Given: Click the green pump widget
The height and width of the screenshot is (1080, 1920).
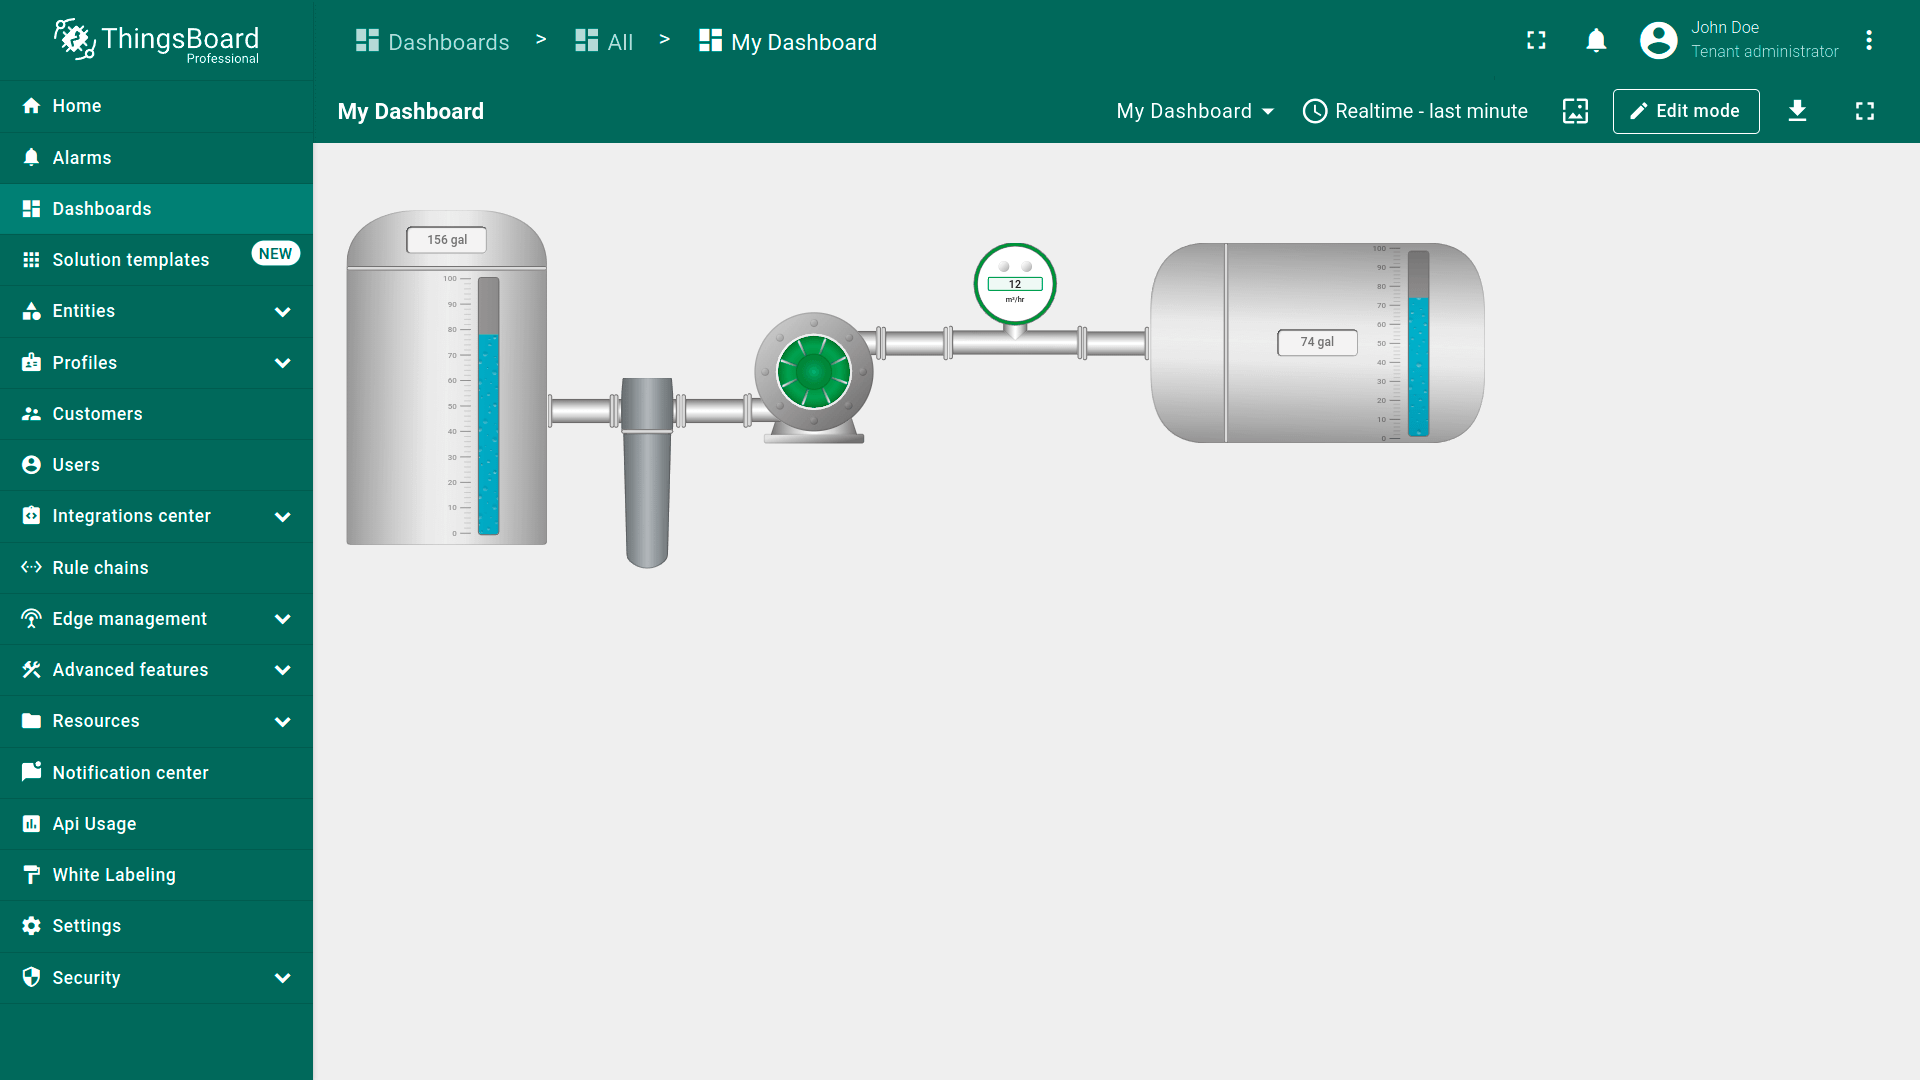Looking at the screenshot, I should coord(814,373).
